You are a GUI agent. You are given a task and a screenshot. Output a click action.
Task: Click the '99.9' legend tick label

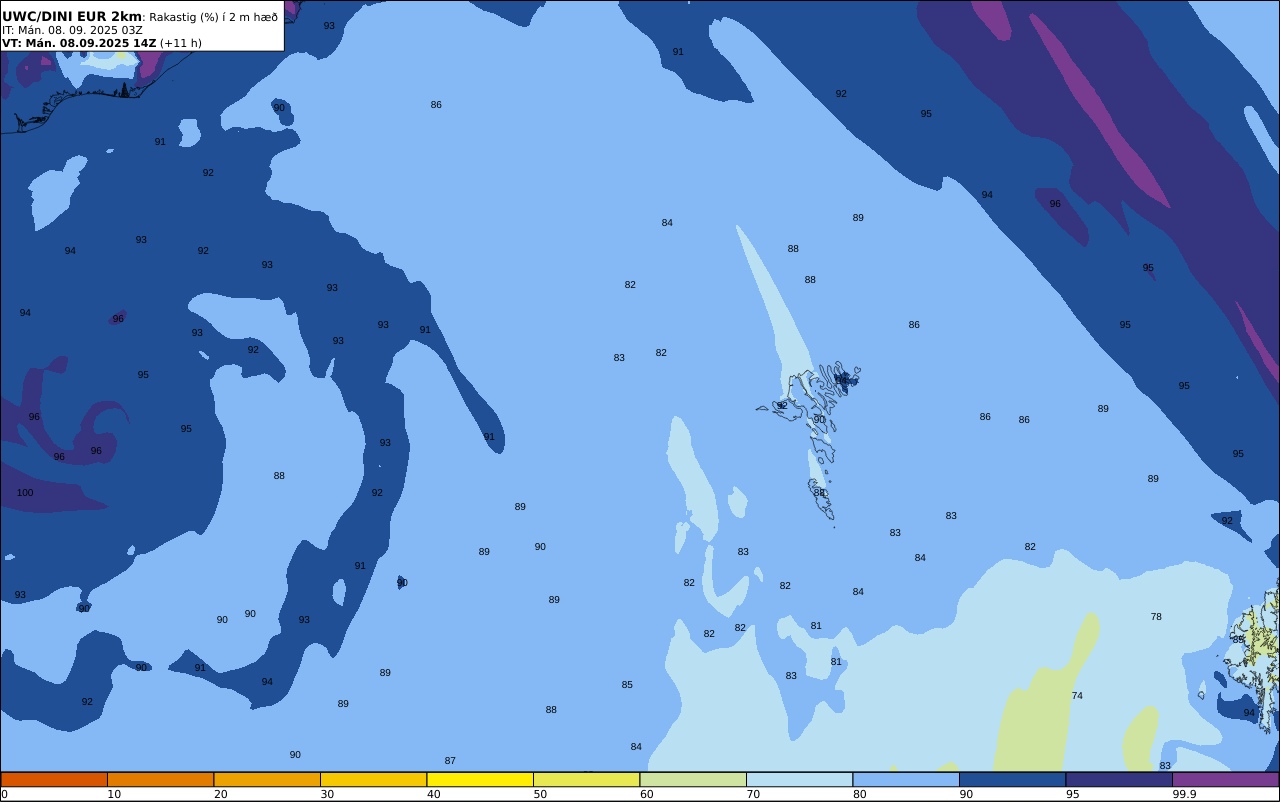coord(1184,794)
